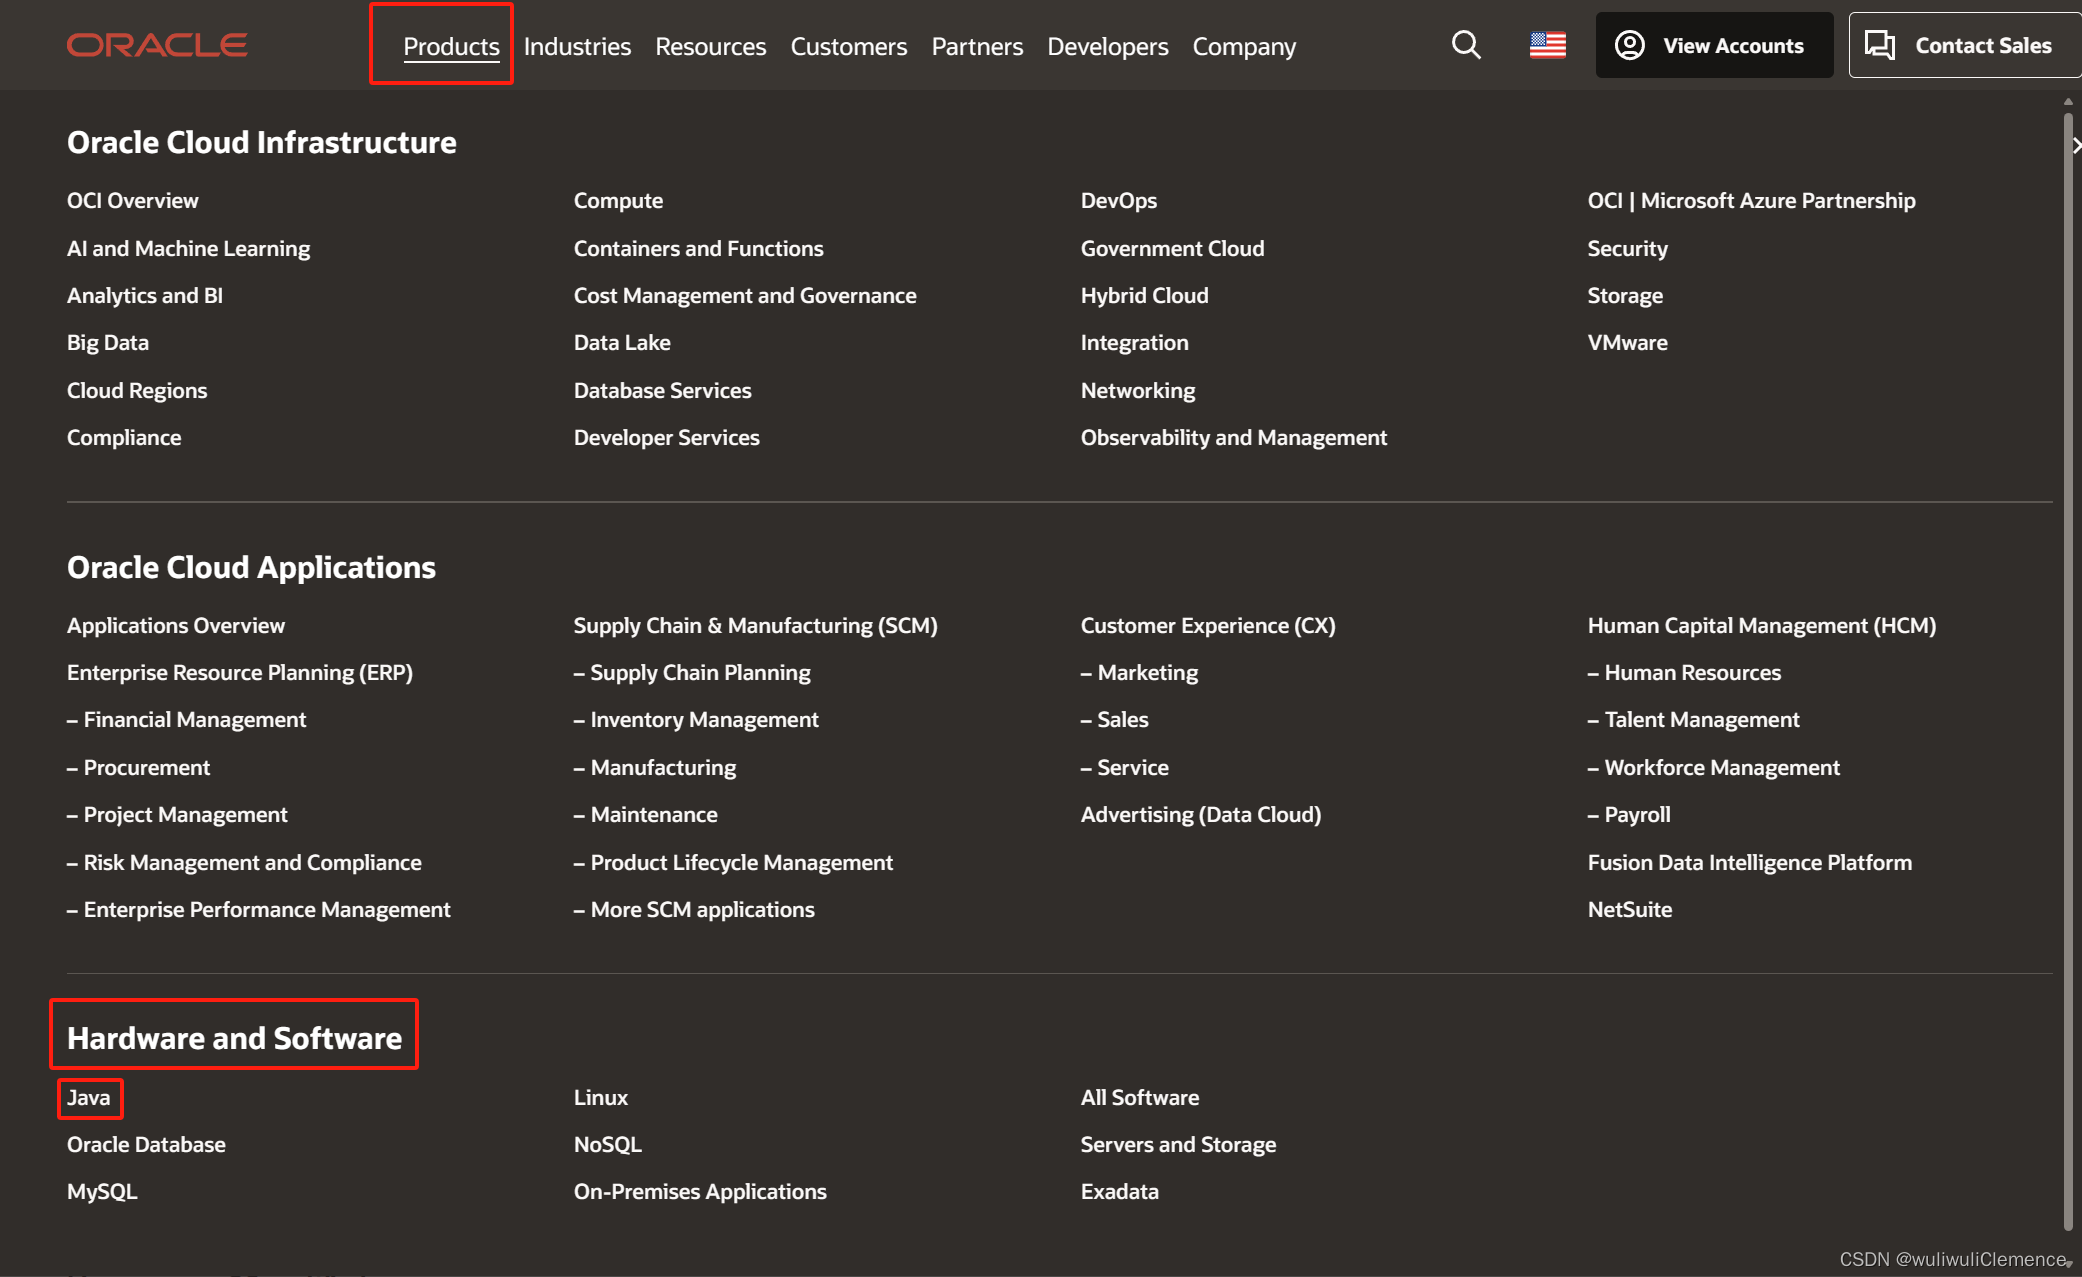Open Risk Management and Compliance
The image size is (2082, 1277).
(x=244, y=862)
